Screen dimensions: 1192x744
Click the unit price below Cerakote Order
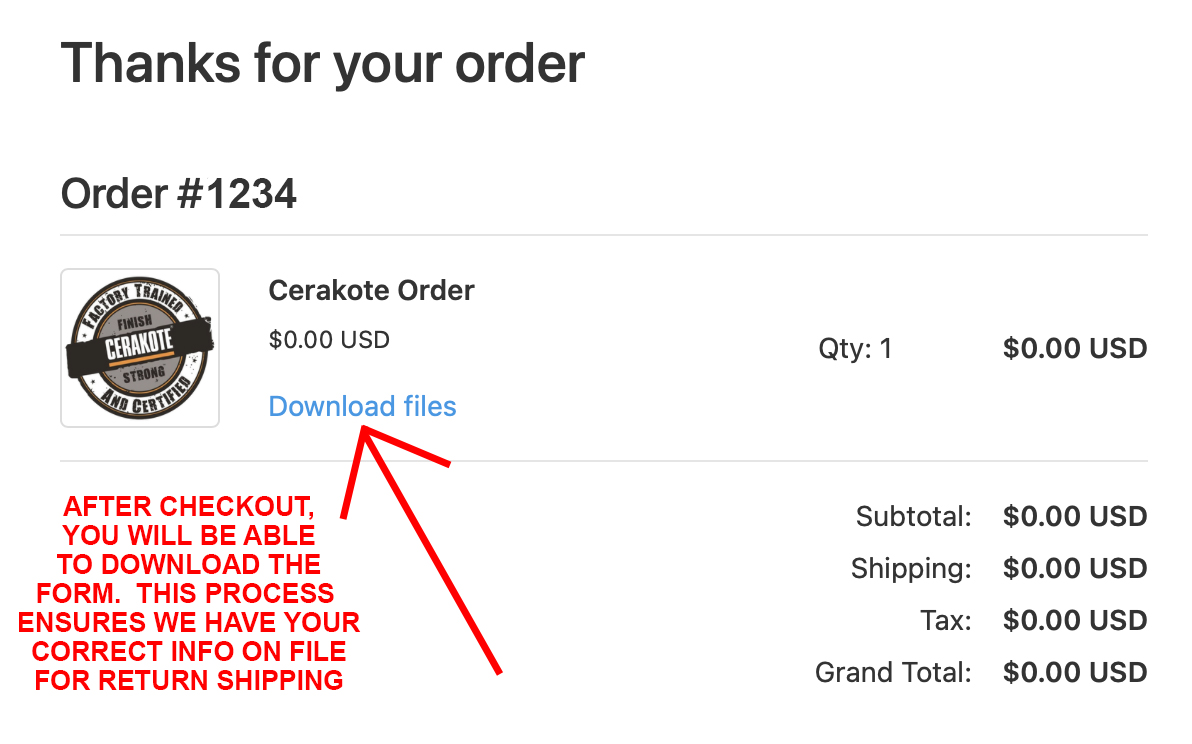(x=329, y=340)
